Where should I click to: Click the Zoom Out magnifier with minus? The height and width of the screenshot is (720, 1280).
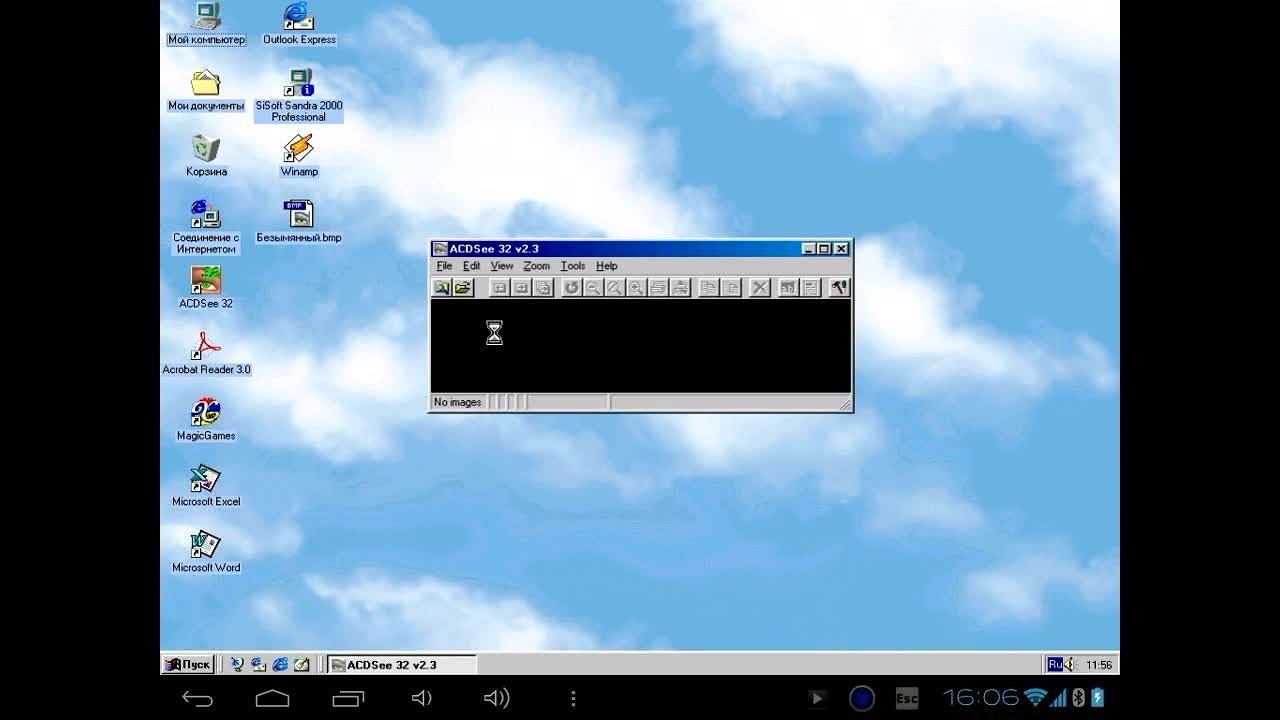coord(593,288)
